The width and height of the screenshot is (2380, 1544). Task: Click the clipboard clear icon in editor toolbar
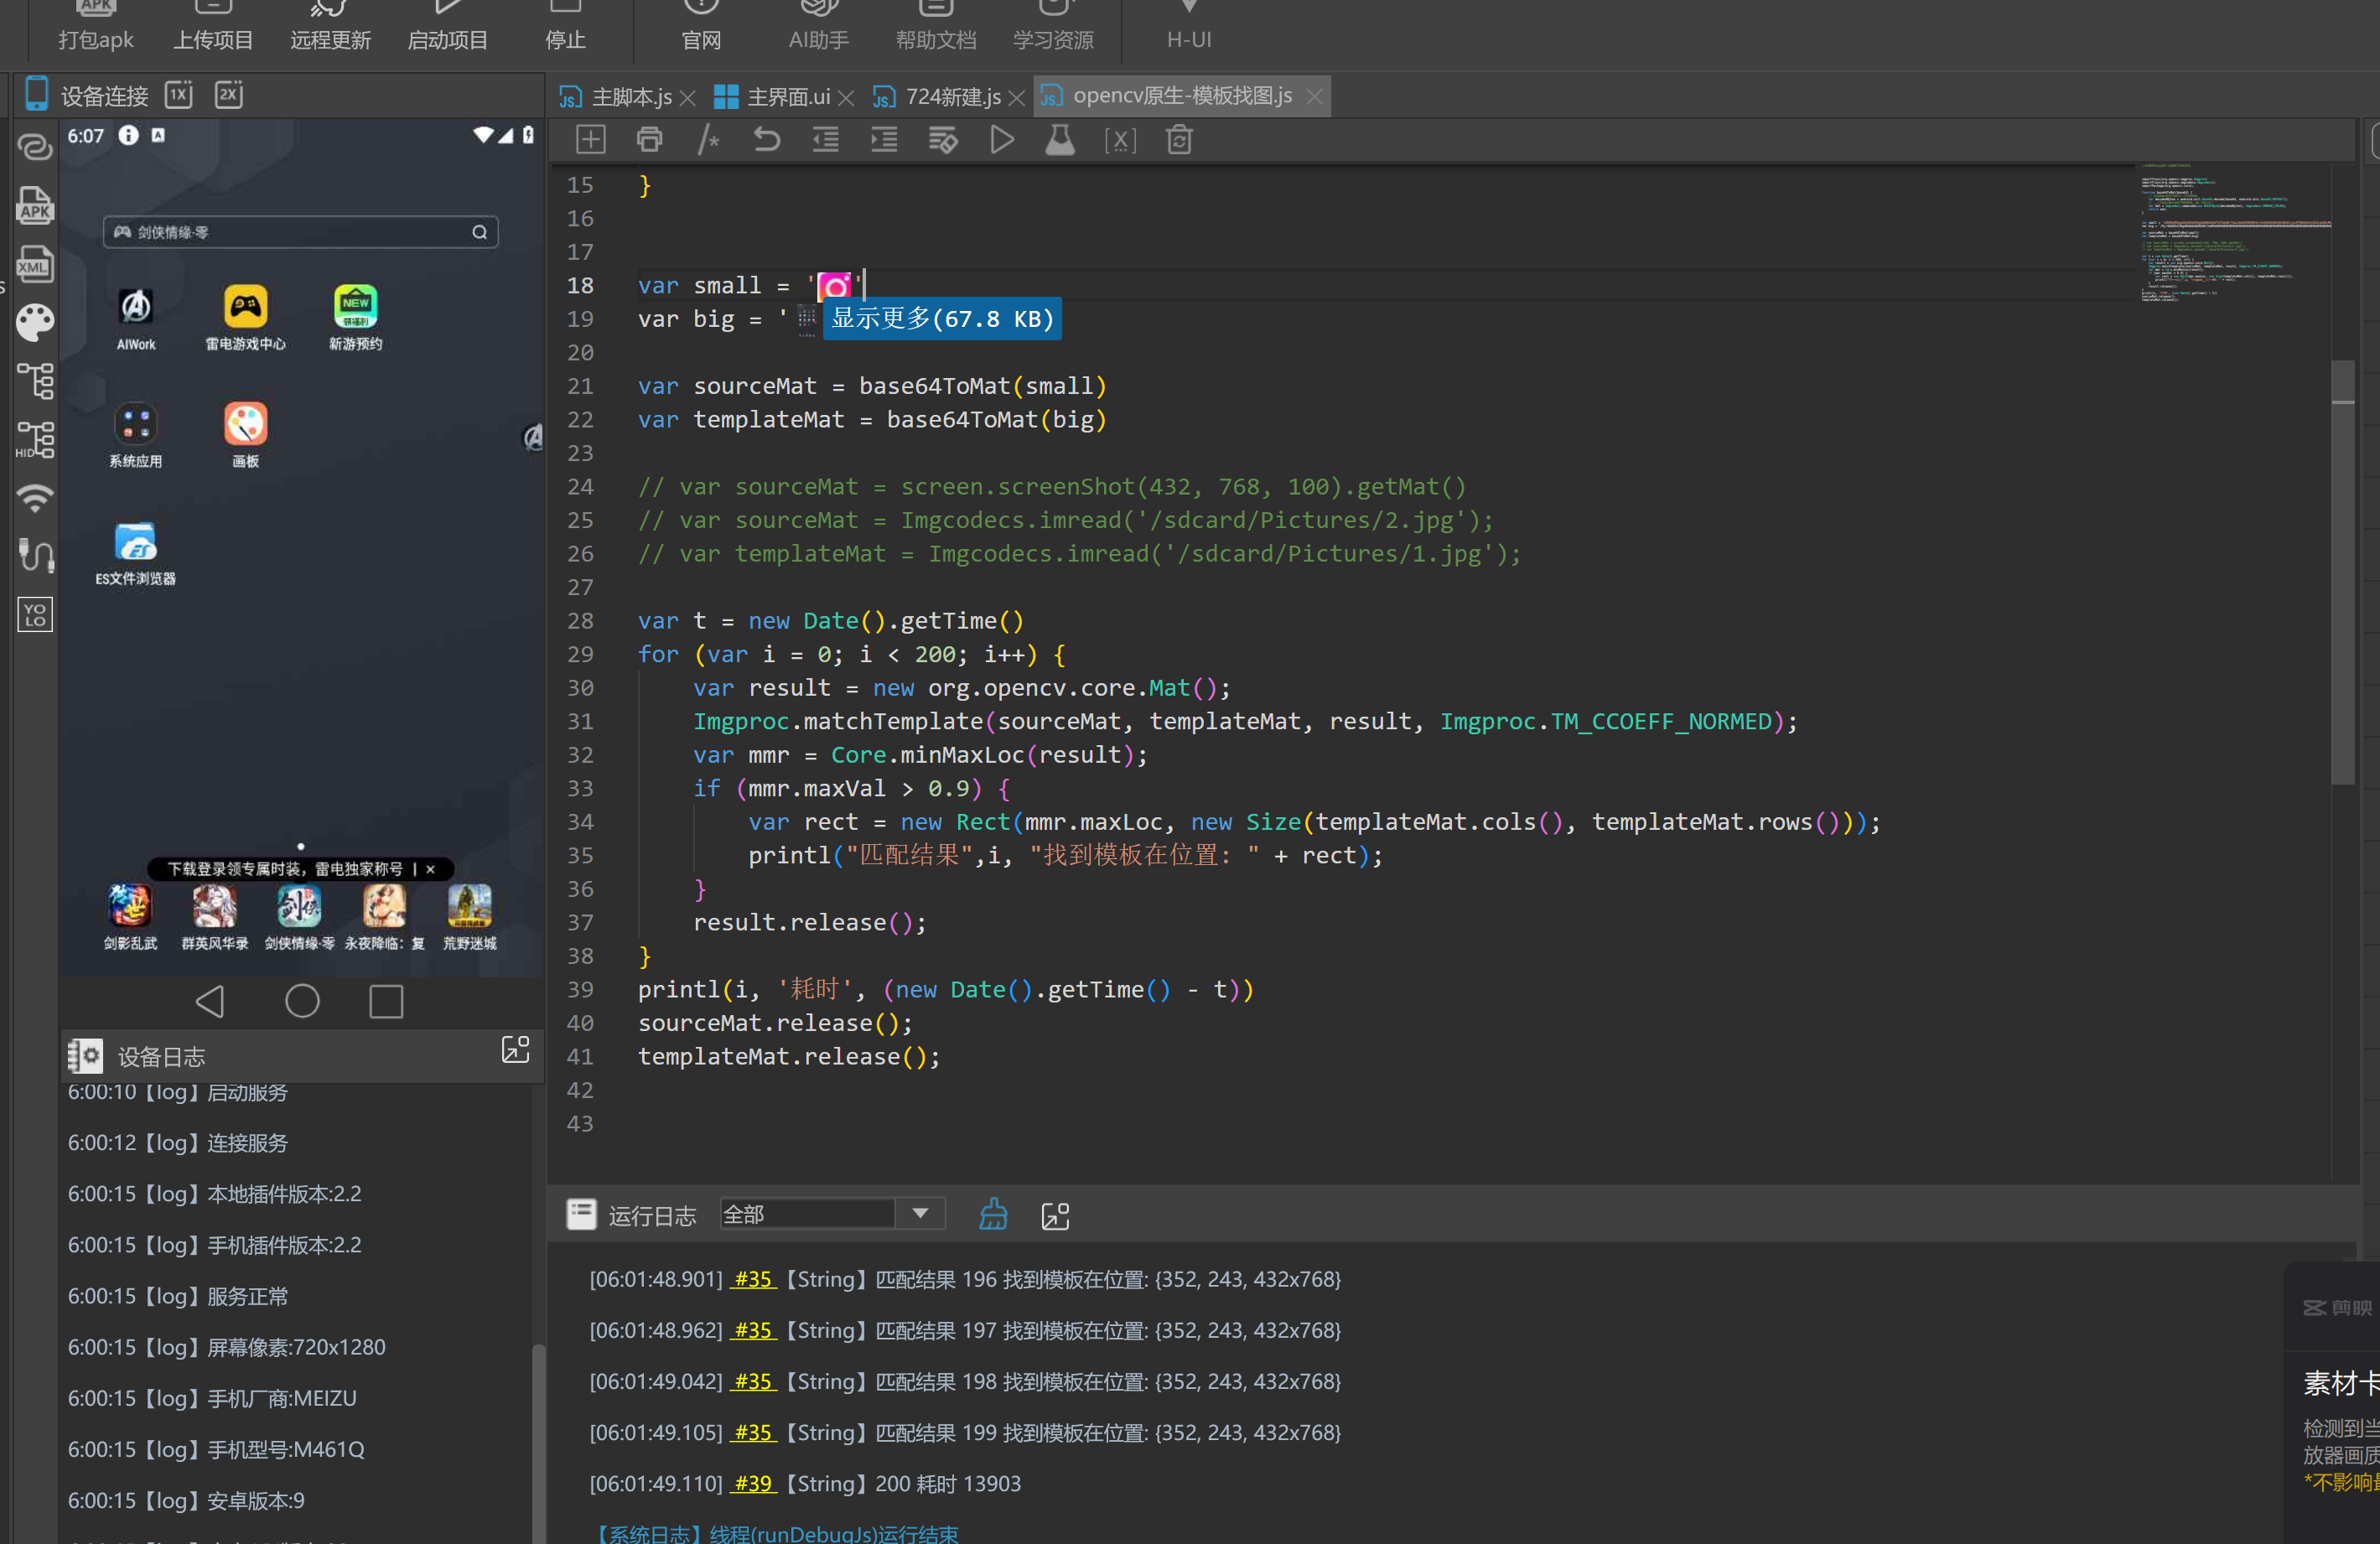coord(1179,140)
